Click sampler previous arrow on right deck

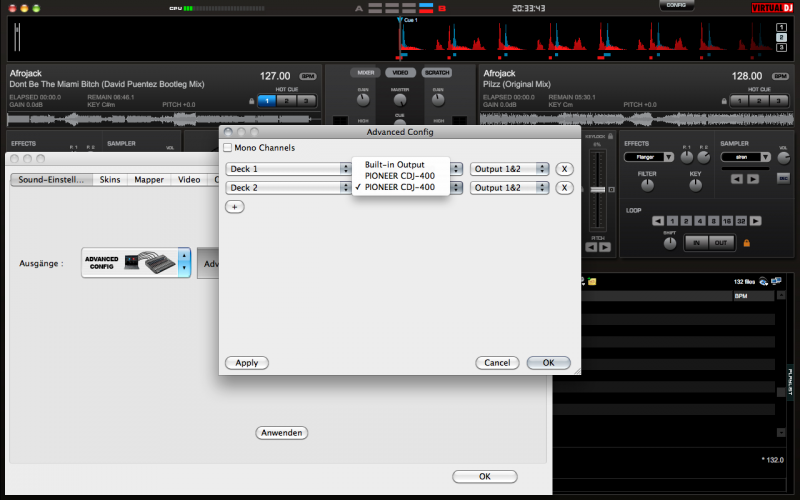[x=736, y=179]
